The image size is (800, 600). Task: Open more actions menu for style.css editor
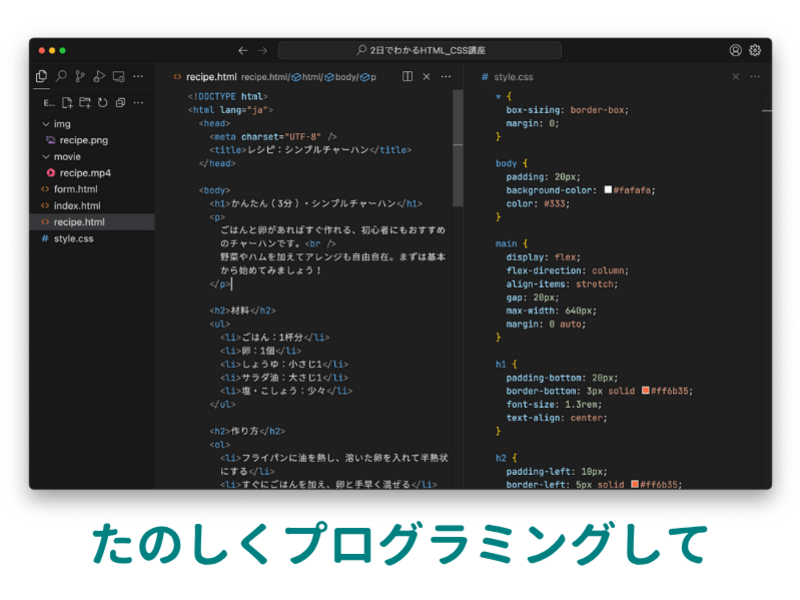coord(755,76)
